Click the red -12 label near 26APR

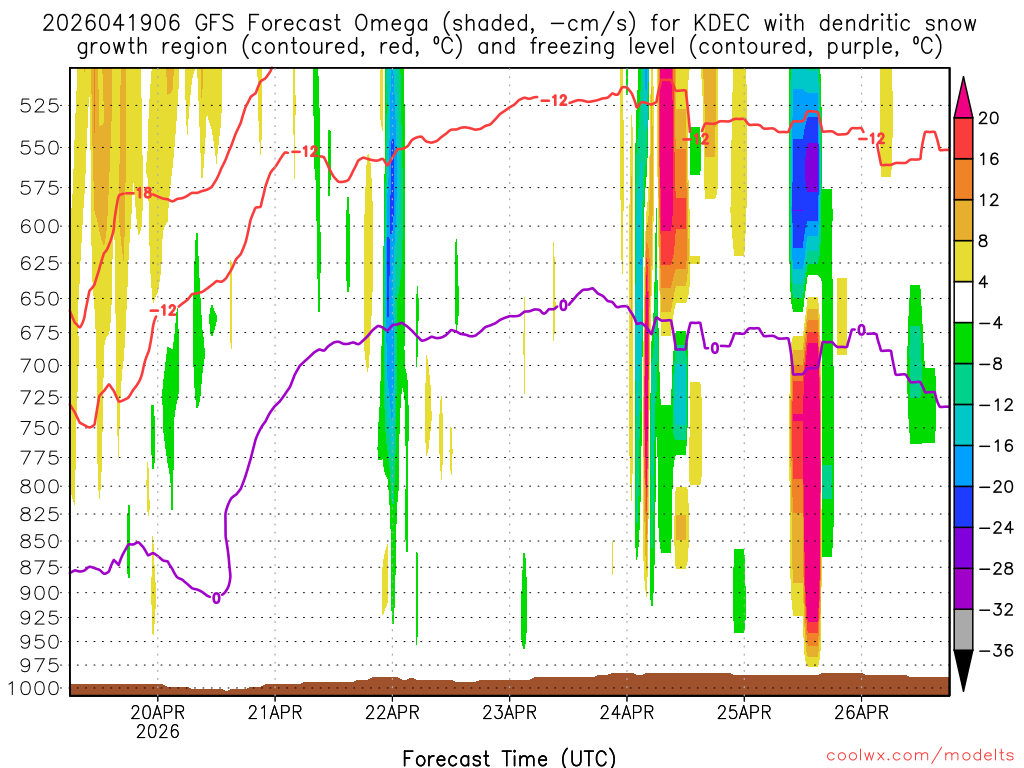[872, 138]
